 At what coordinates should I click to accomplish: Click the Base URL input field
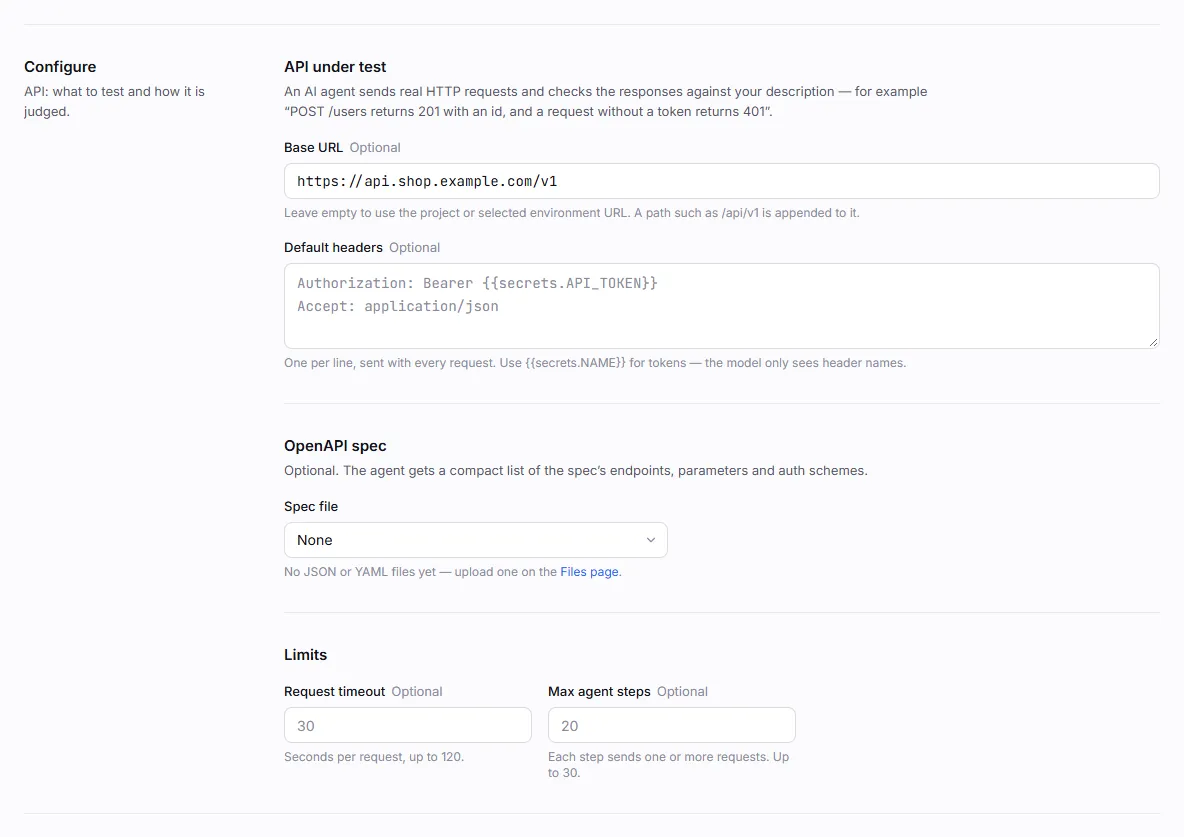[x=721, y=181]
